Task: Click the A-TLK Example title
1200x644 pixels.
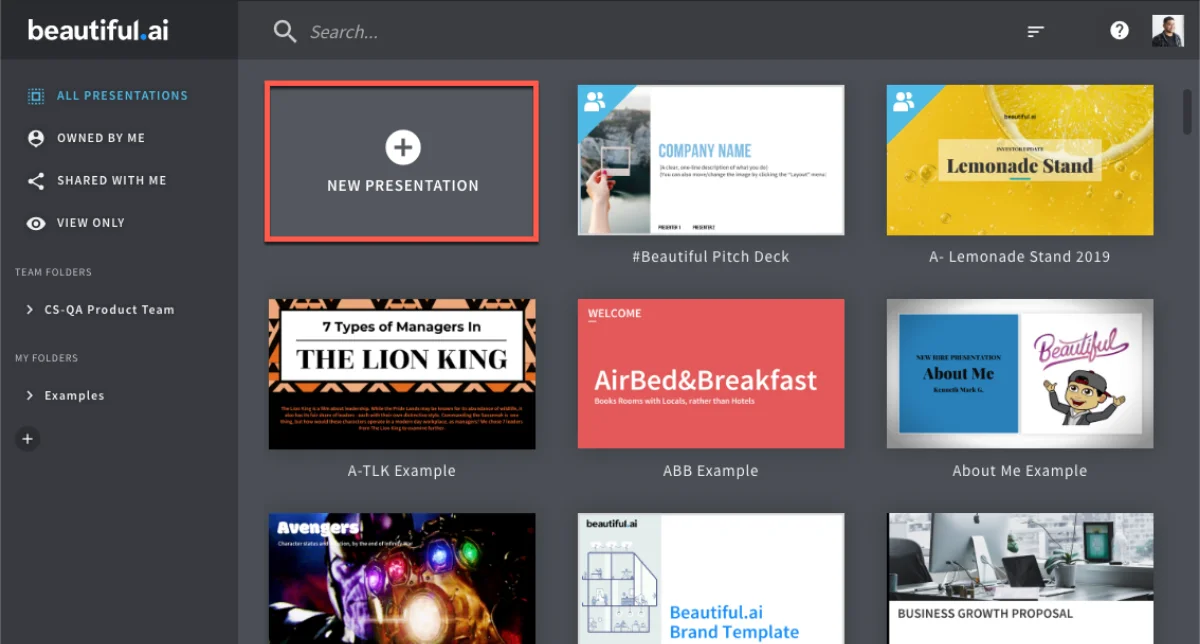Action: point(402,471)
